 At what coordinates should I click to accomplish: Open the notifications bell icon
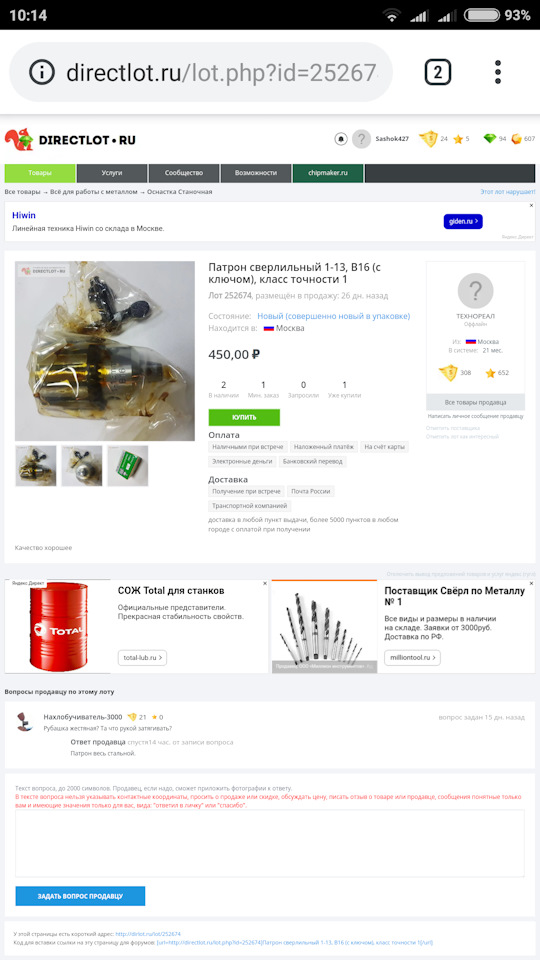[340, 139]
